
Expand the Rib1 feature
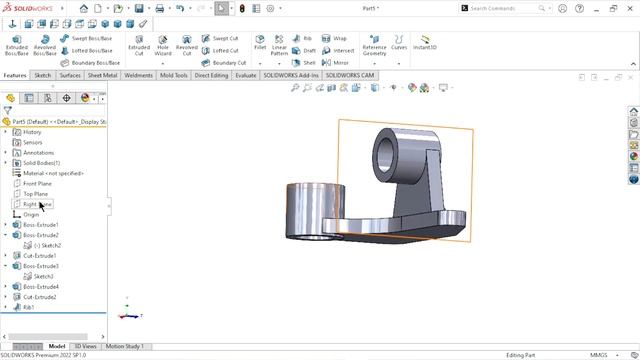click(x=5, y=307)
